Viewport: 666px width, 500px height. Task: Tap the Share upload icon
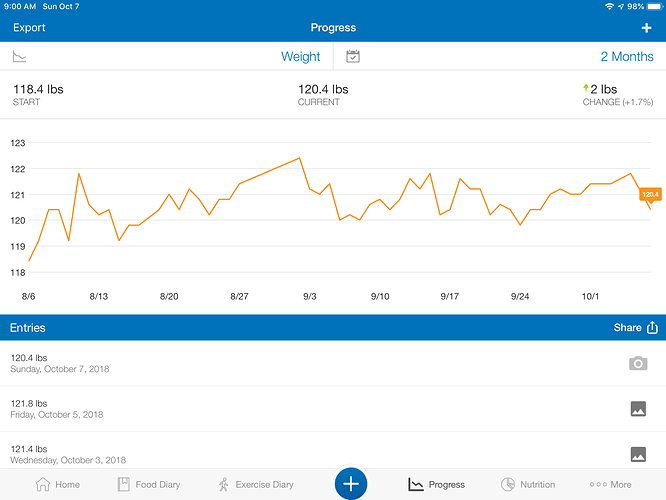[x=652, y=328]
